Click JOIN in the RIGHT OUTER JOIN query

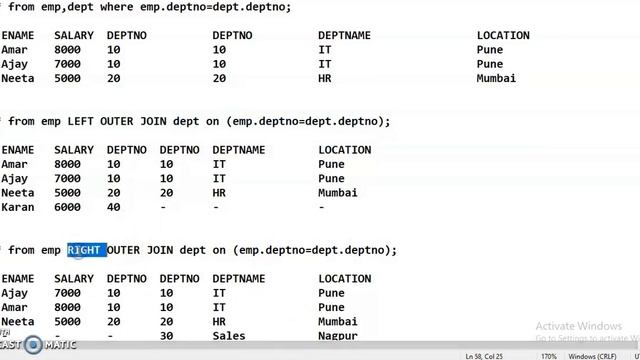(x=160, y=250)
